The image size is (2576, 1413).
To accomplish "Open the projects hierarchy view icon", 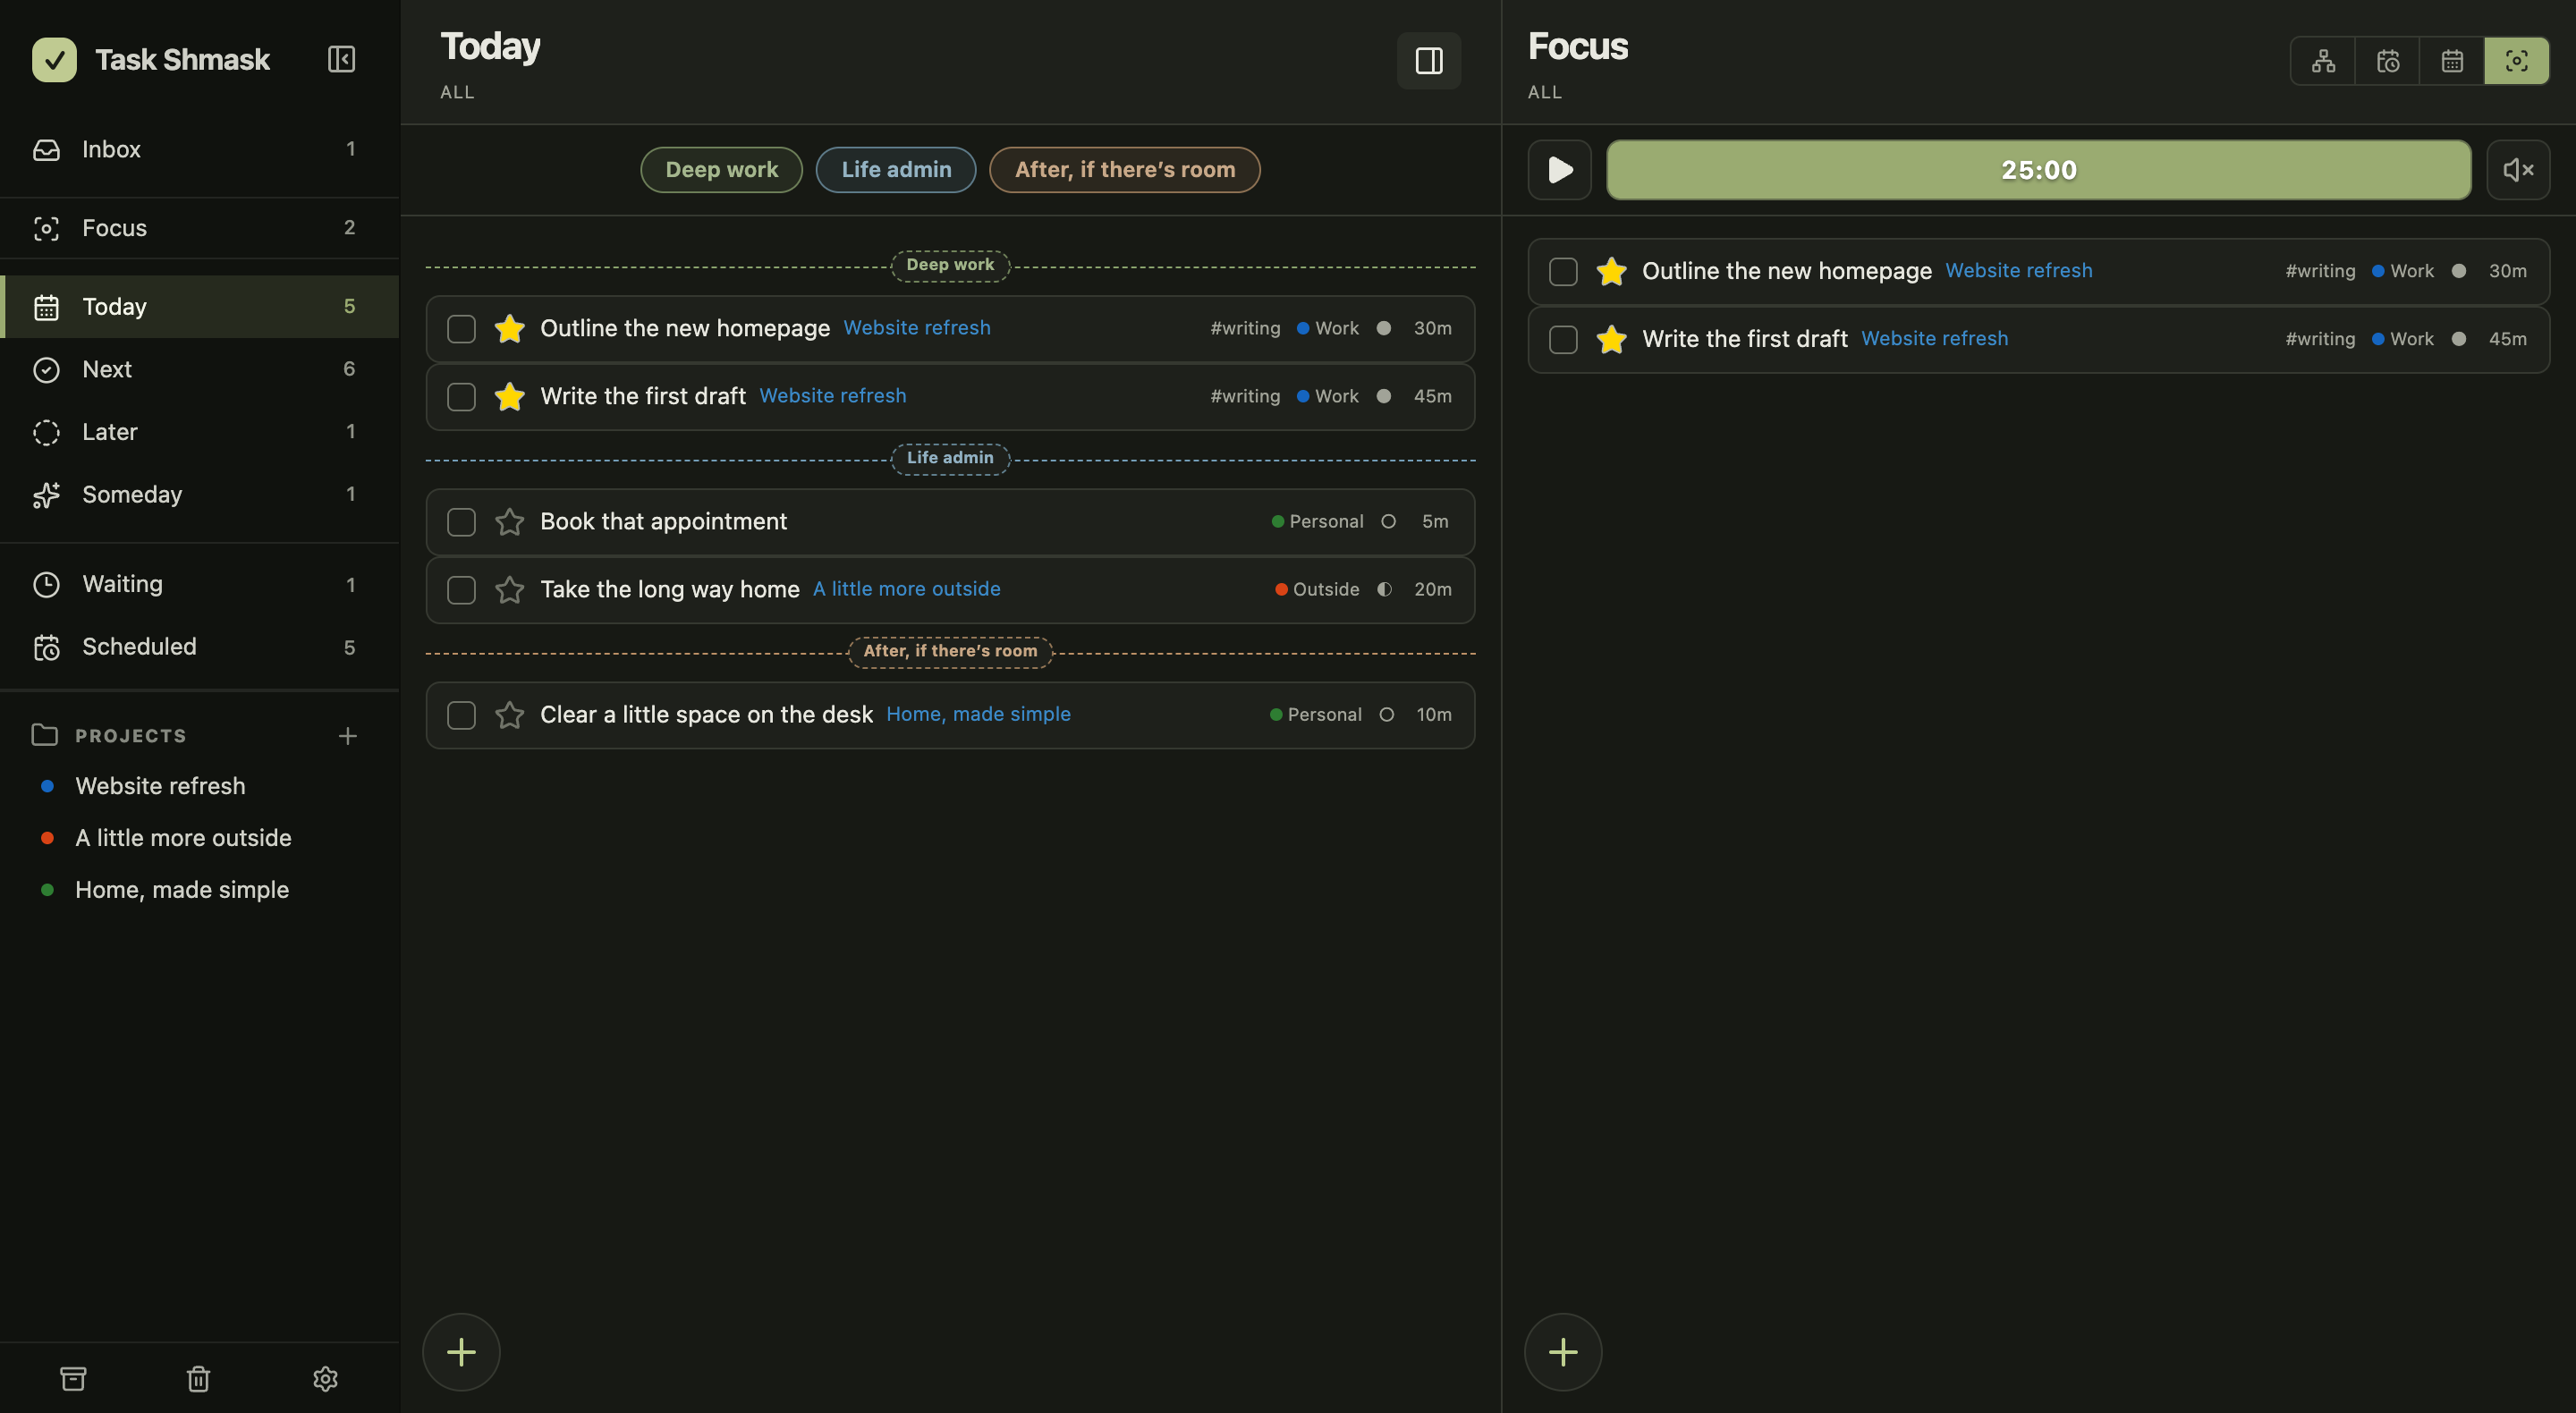I will 2323,61.
